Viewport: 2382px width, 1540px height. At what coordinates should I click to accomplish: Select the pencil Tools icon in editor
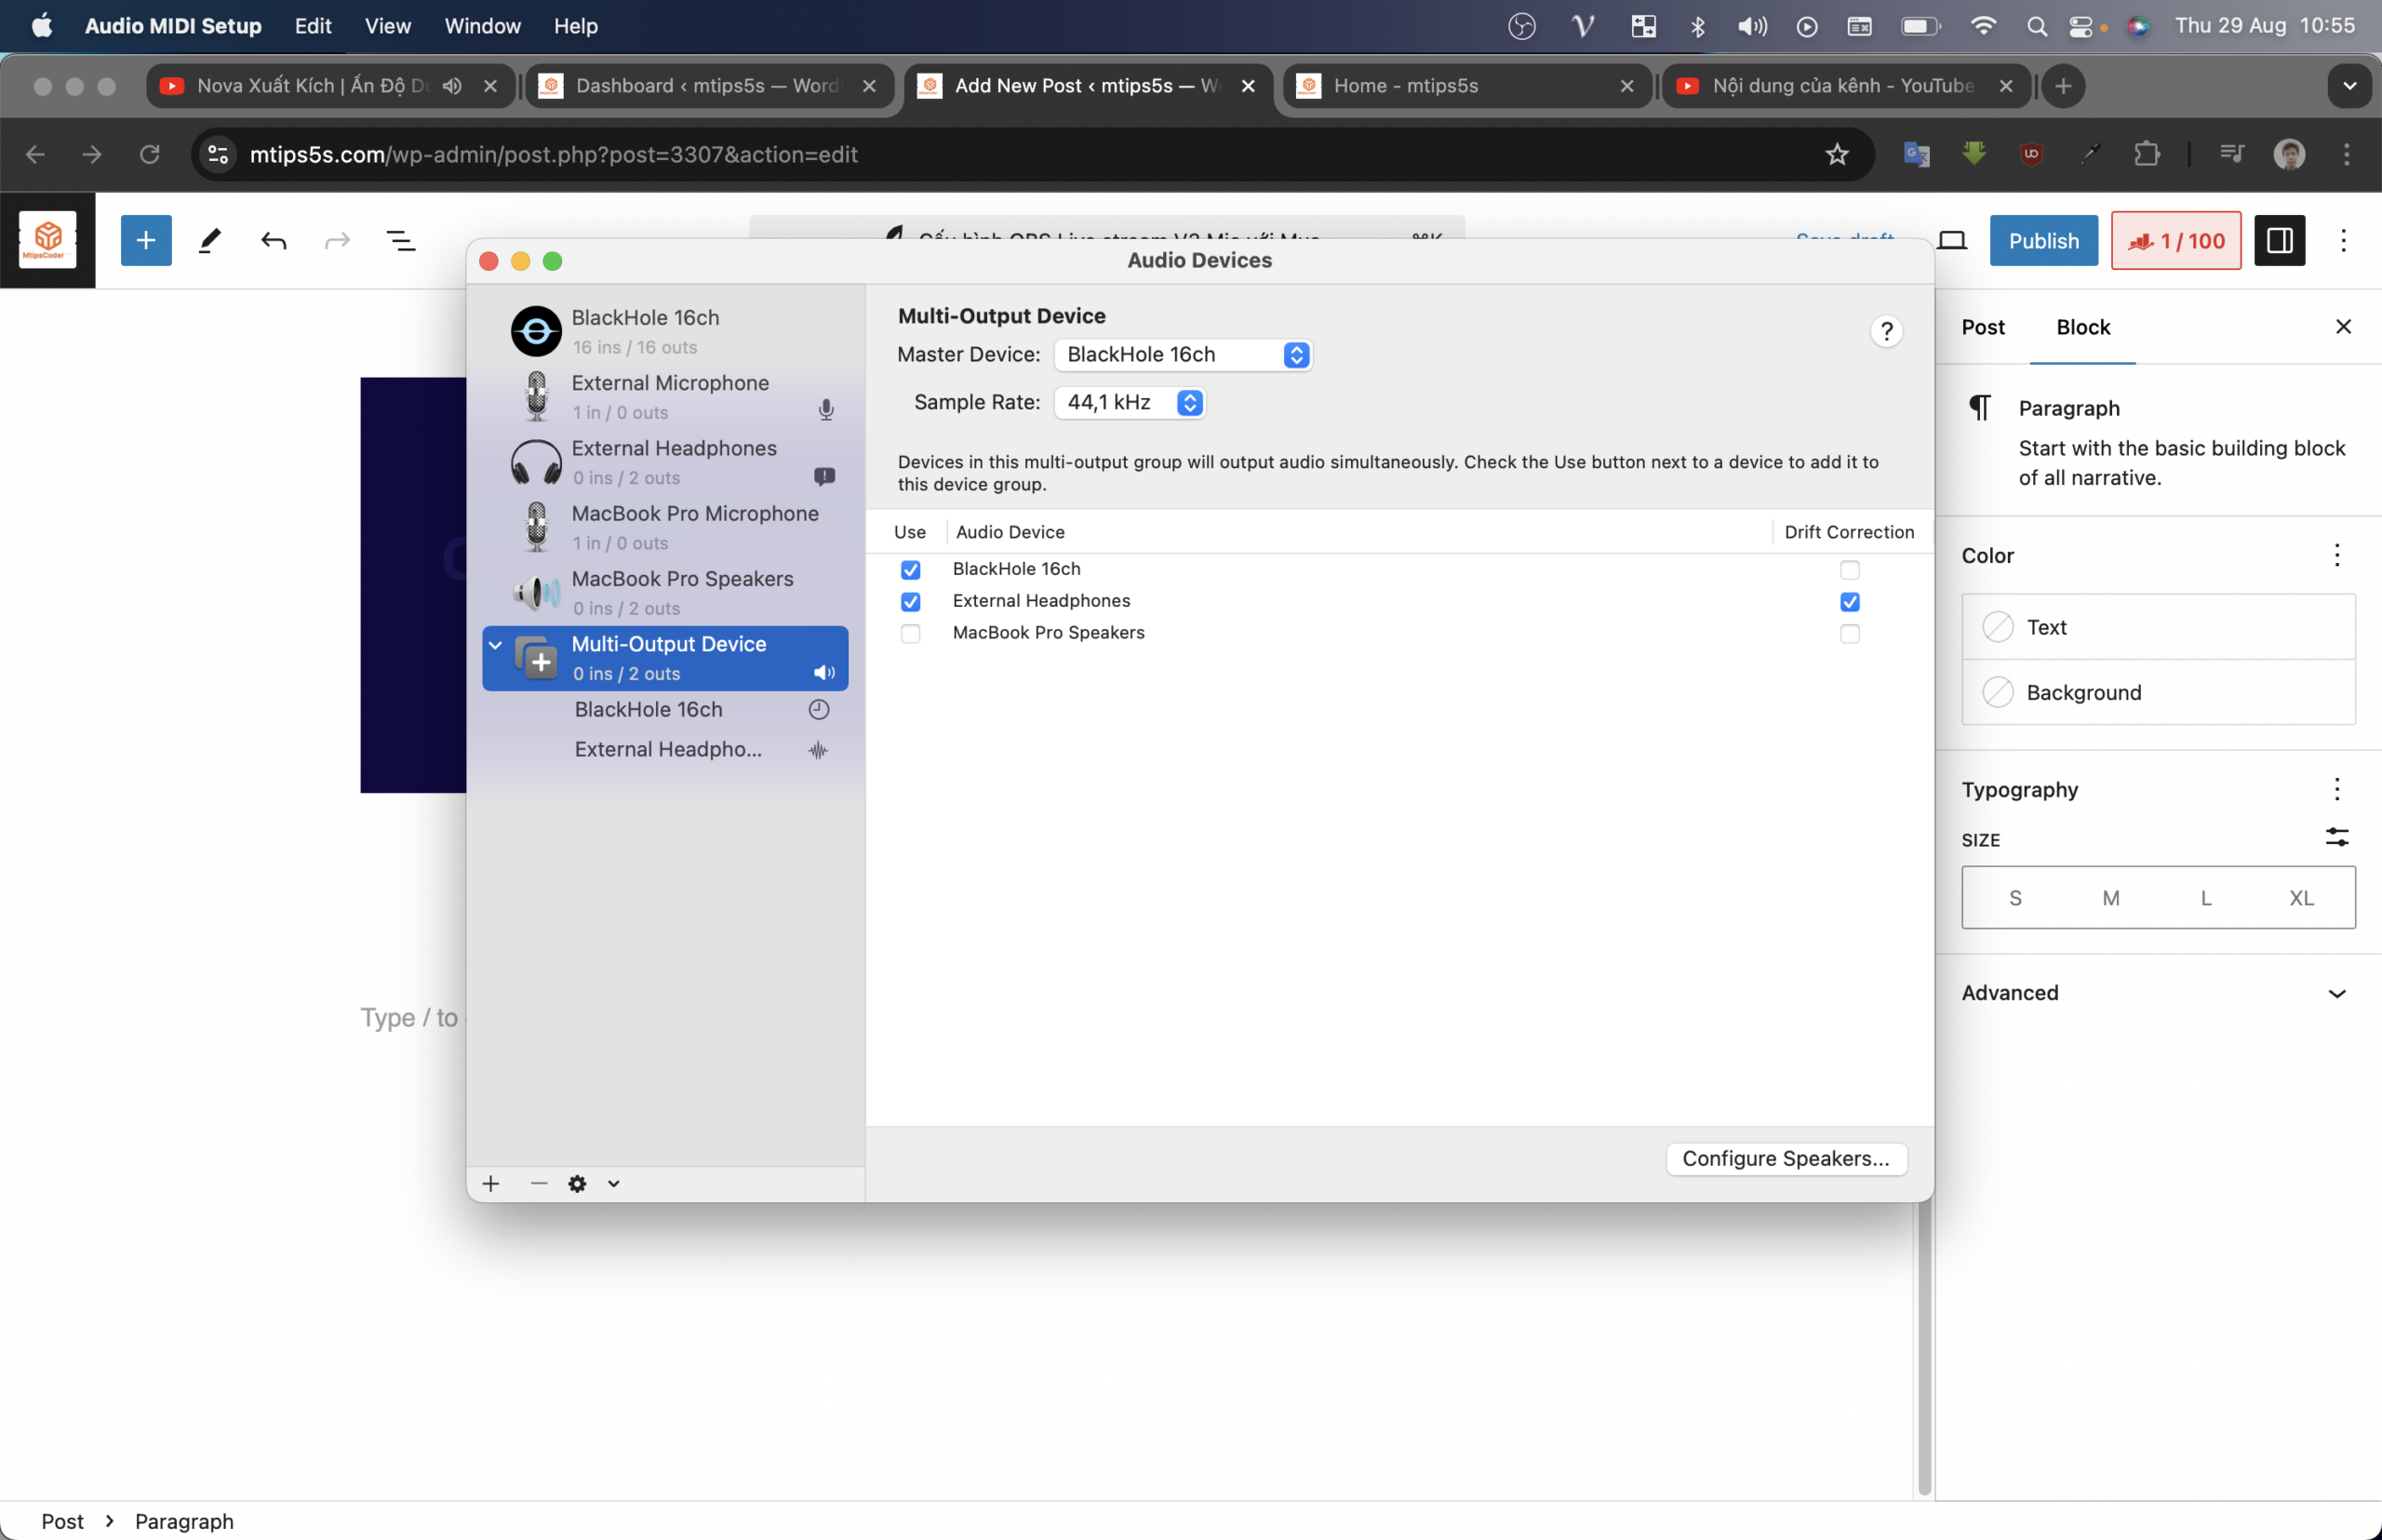click(210, 240)
